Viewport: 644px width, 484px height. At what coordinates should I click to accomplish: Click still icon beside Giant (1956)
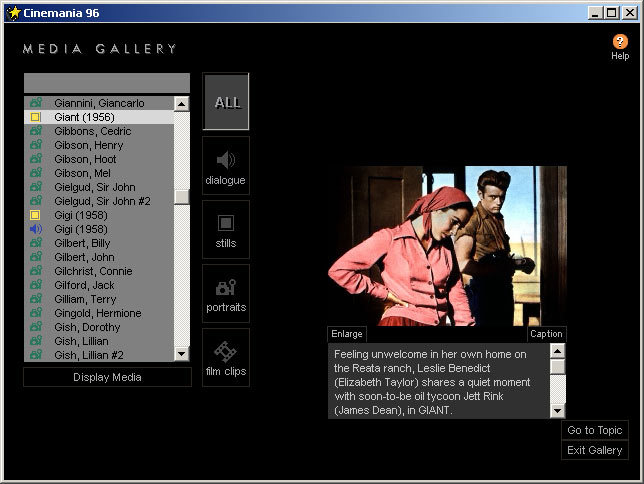click(35, 117)
